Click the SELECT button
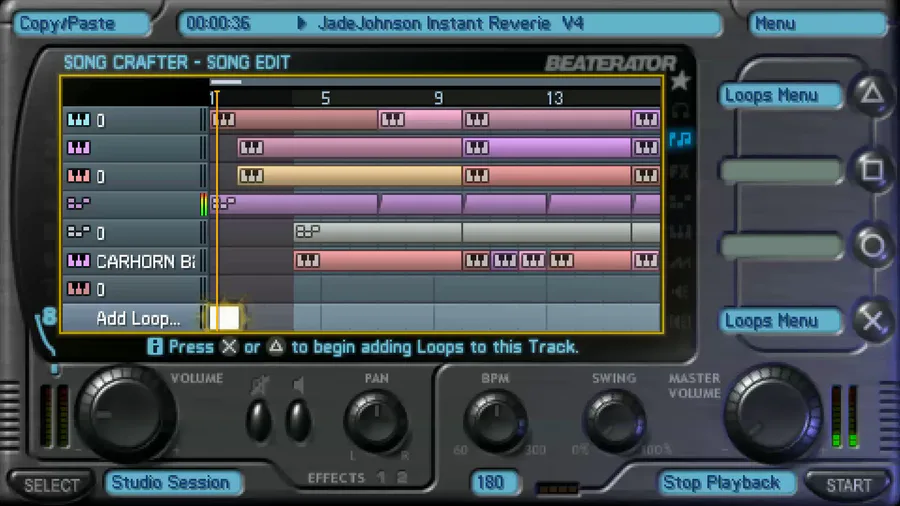The width and height of the screenshot is (900, 506). click(51, 485)
